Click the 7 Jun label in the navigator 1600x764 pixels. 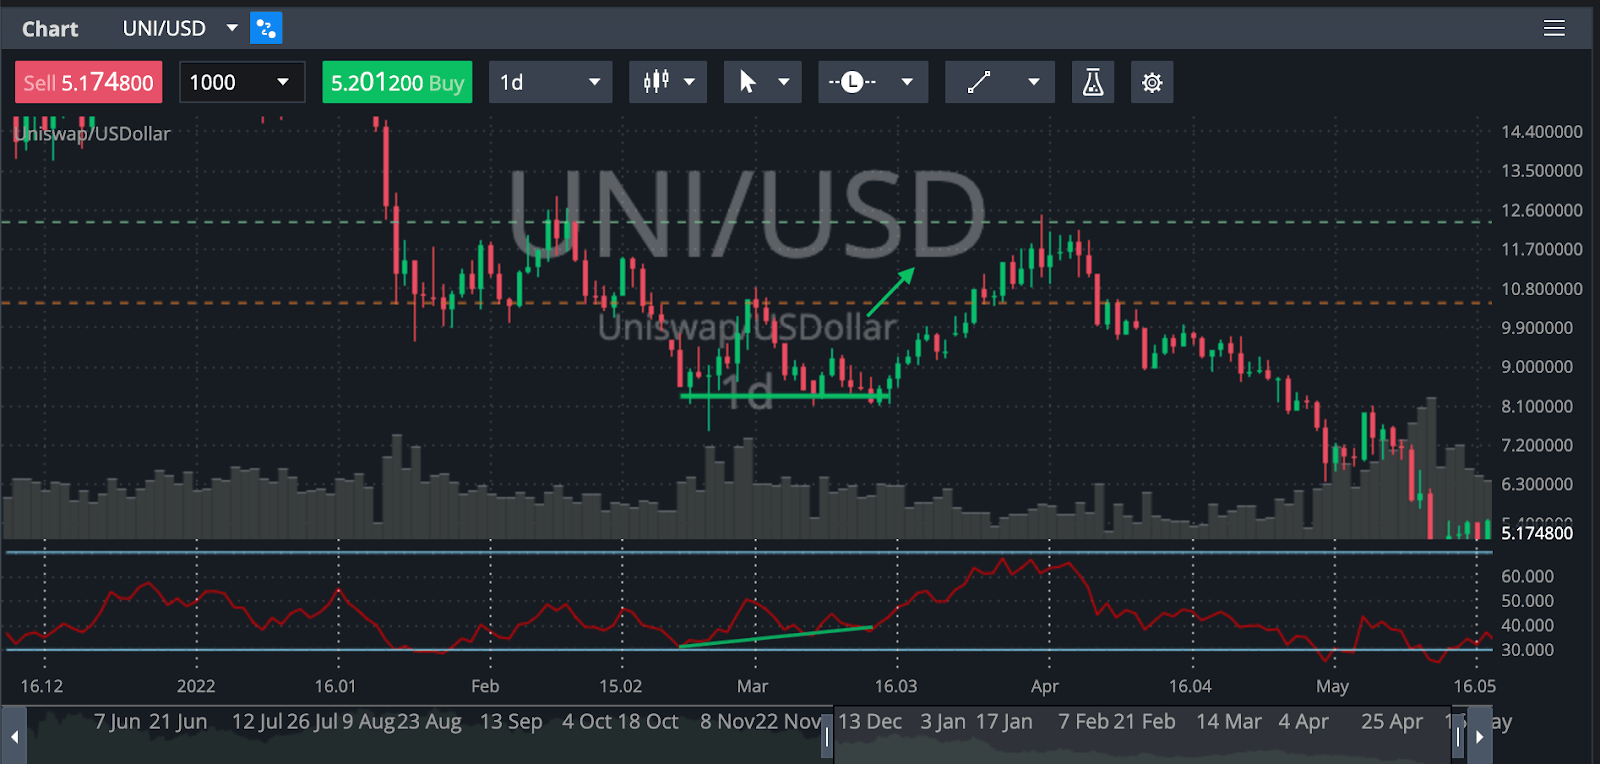coord(117,722)
